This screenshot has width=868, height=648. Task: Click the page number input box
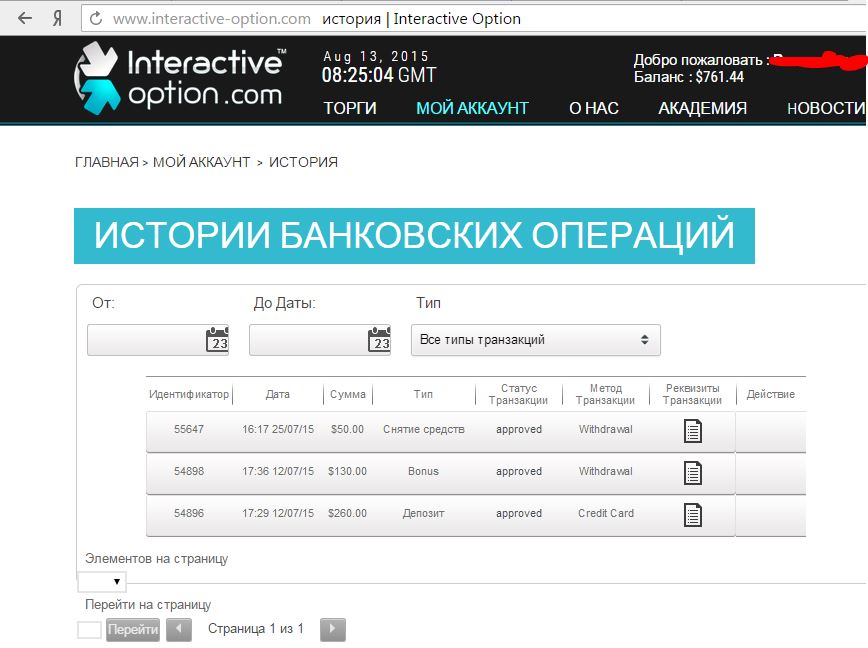[x=89, y=630]
